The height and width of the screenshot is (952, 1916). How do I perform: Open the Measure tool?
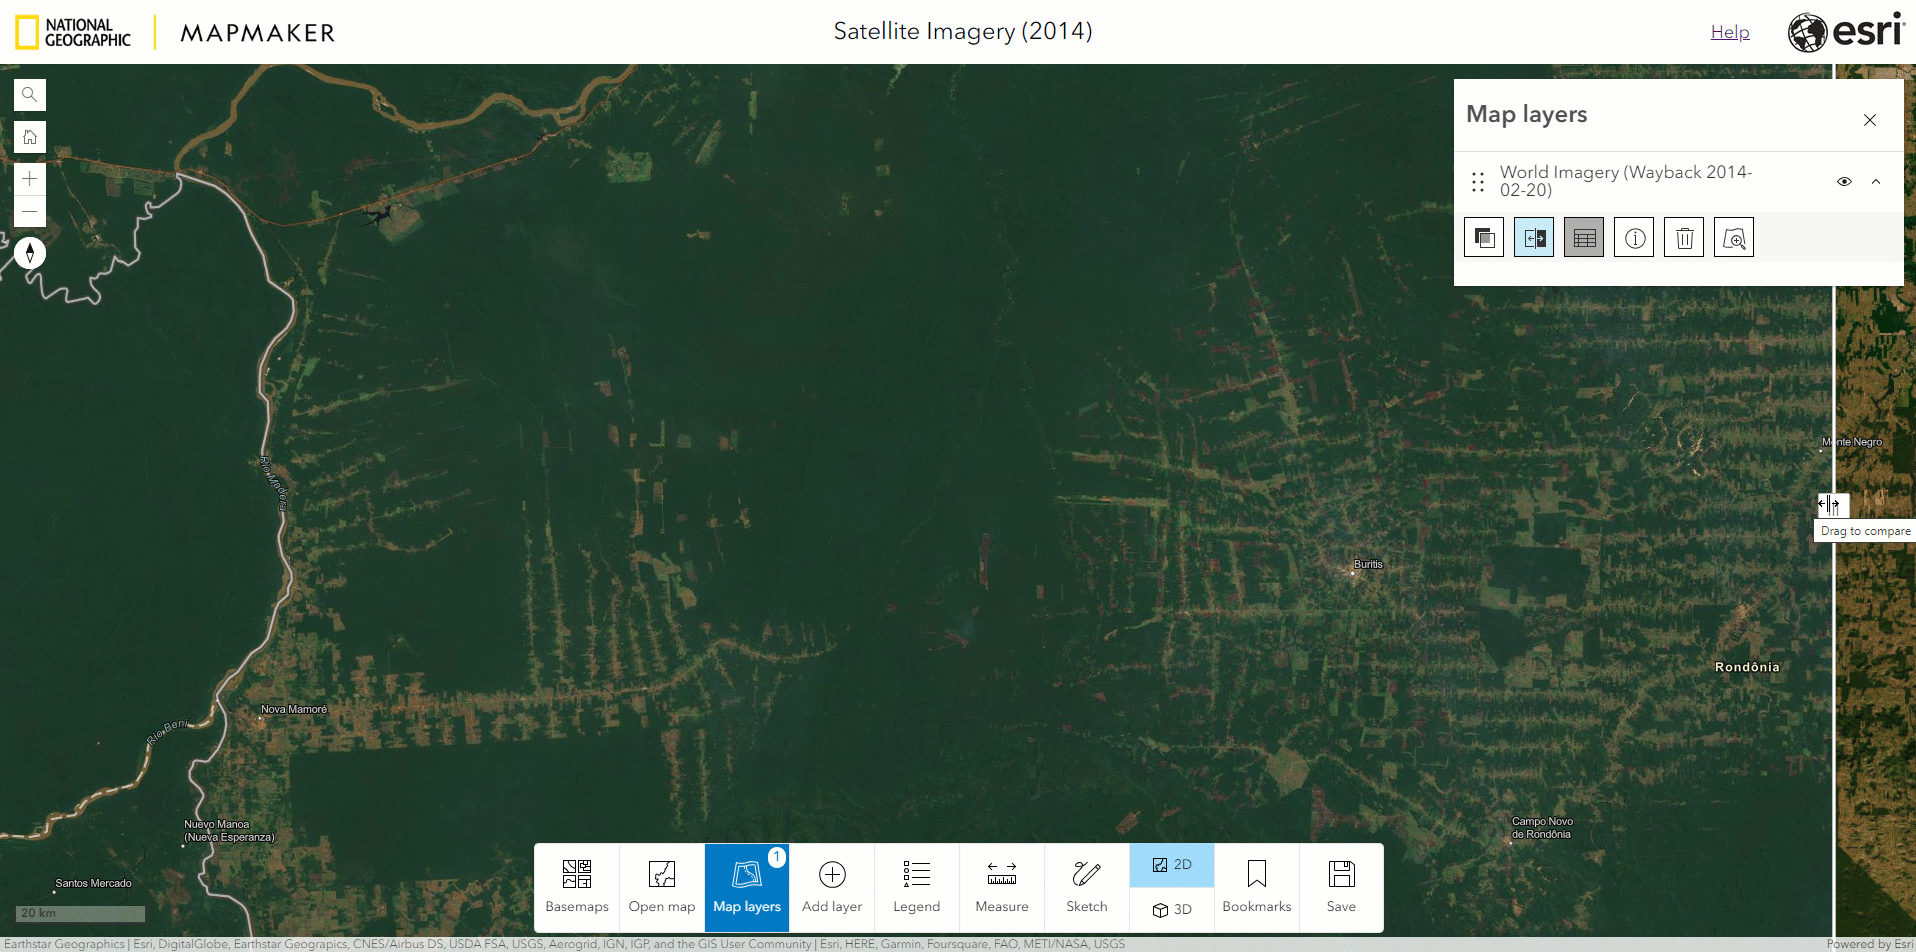[1001, 886]
